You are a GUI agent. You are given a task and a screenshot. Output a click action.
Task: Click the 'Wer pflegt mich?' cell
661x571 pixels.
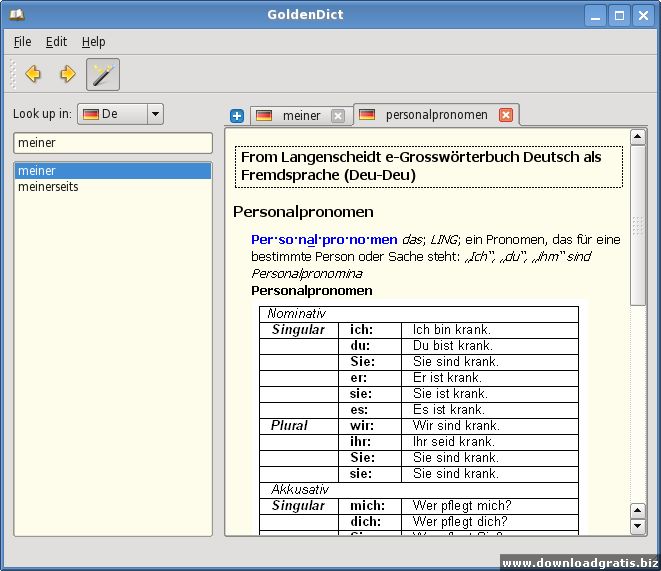(490, 506)
